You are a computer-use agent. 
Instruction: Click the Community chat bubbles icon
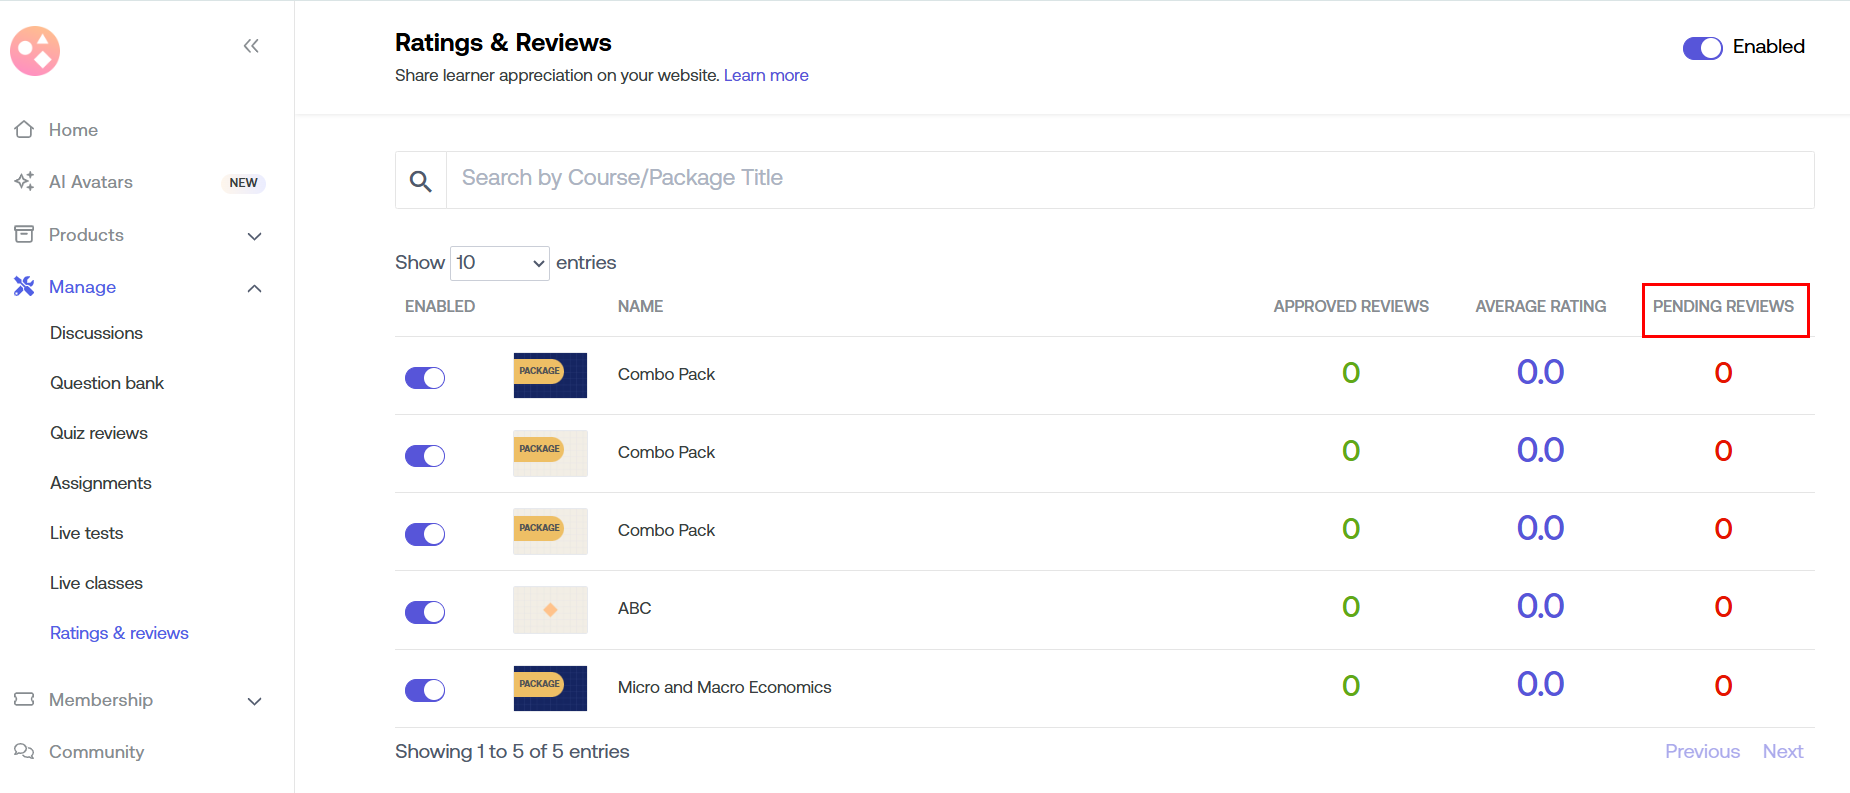point(24,752)
